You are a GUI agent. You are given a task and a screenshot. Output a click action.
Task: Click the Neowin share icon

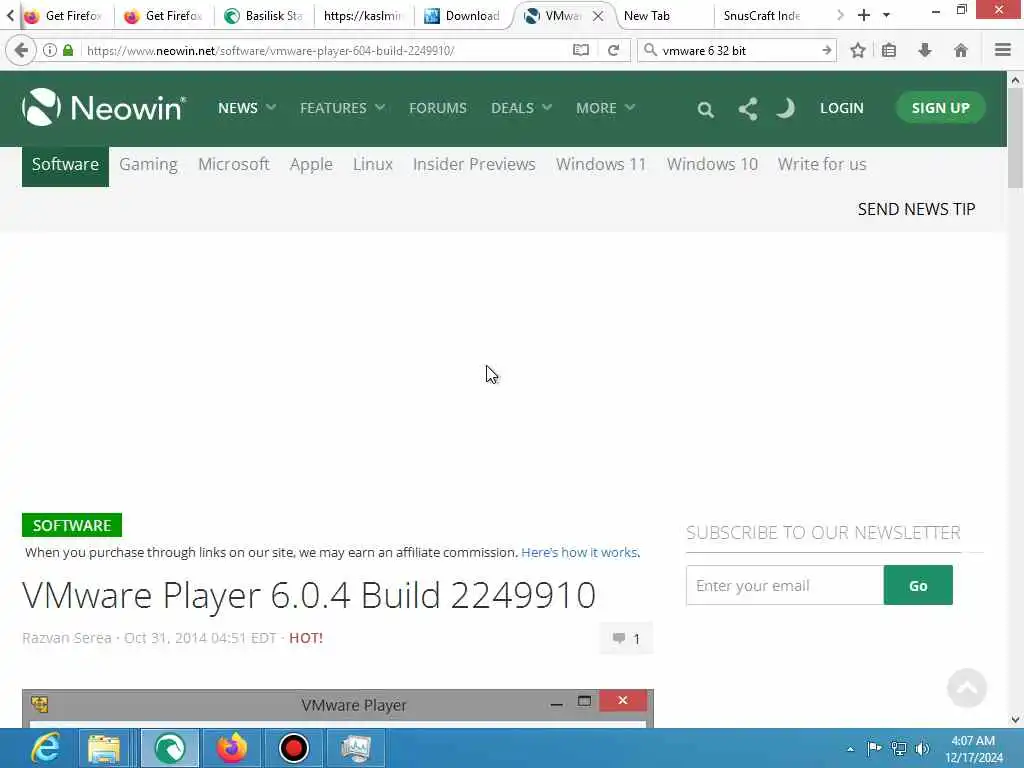pos(748,108)
